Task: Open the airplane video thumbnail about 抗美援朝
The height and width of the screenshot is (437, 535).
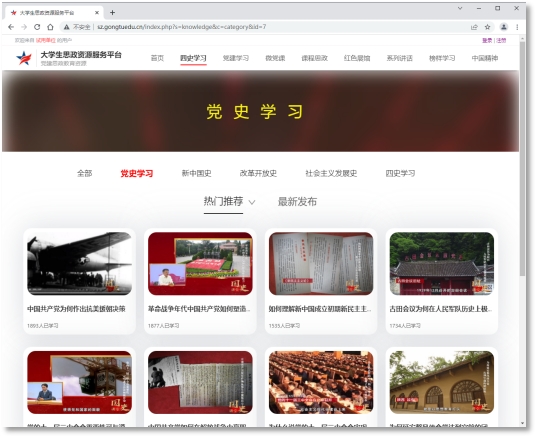Action: tap(79, 264)
